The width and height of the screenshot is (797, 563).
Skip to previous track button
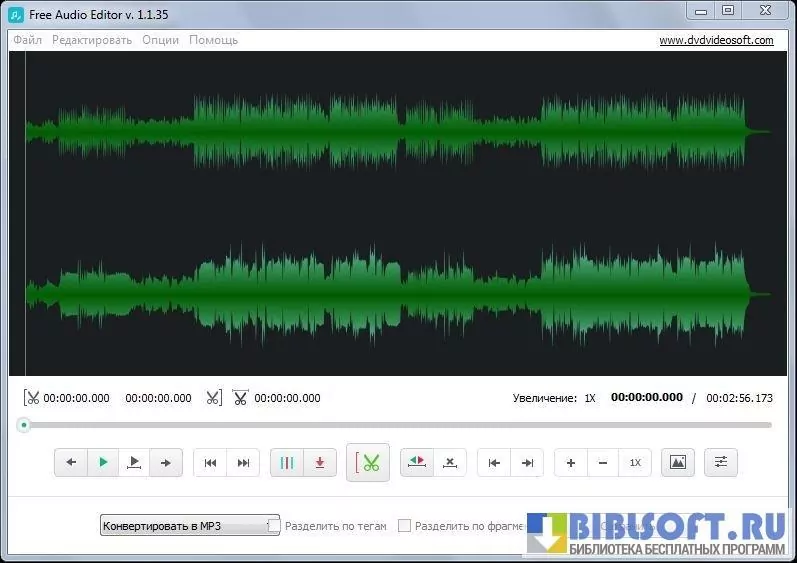click(210, 463)
